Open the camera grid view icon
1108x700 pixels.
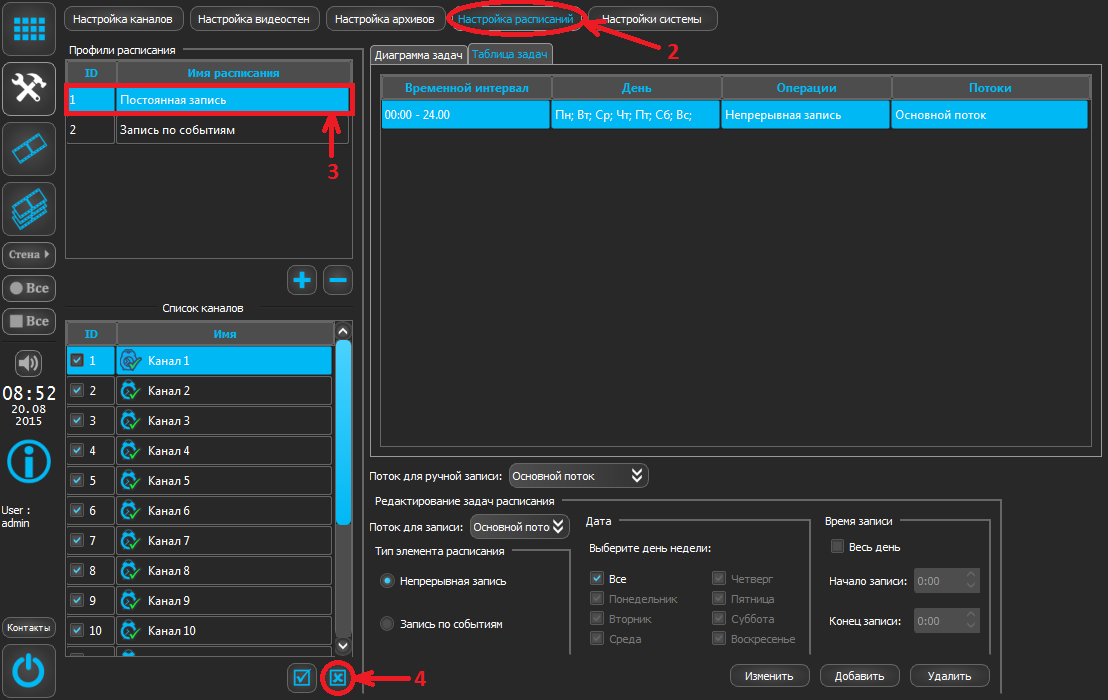pyautogui.click(x=29, y=29)
